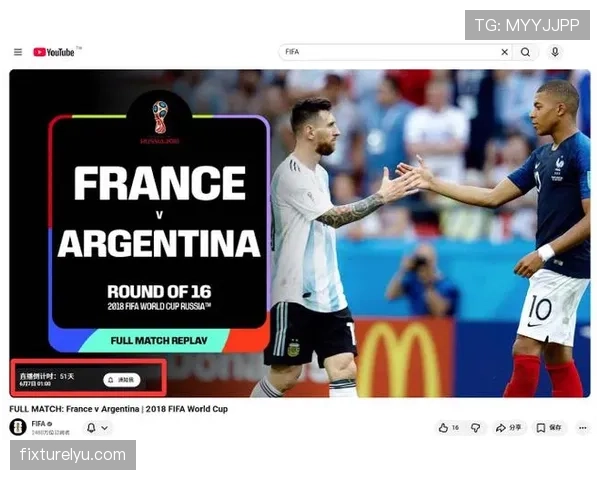Open the hamburger guide menu
This screenshot has height=480, width=600.
[18, 52]
